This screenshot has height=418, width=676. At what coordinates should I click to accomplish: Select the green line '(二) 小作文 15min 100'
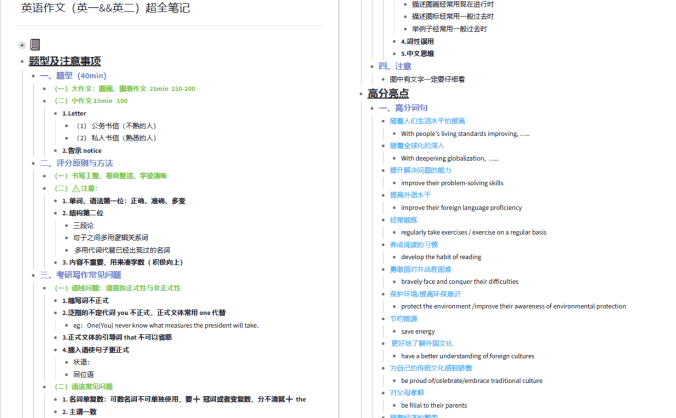[91, 101]
